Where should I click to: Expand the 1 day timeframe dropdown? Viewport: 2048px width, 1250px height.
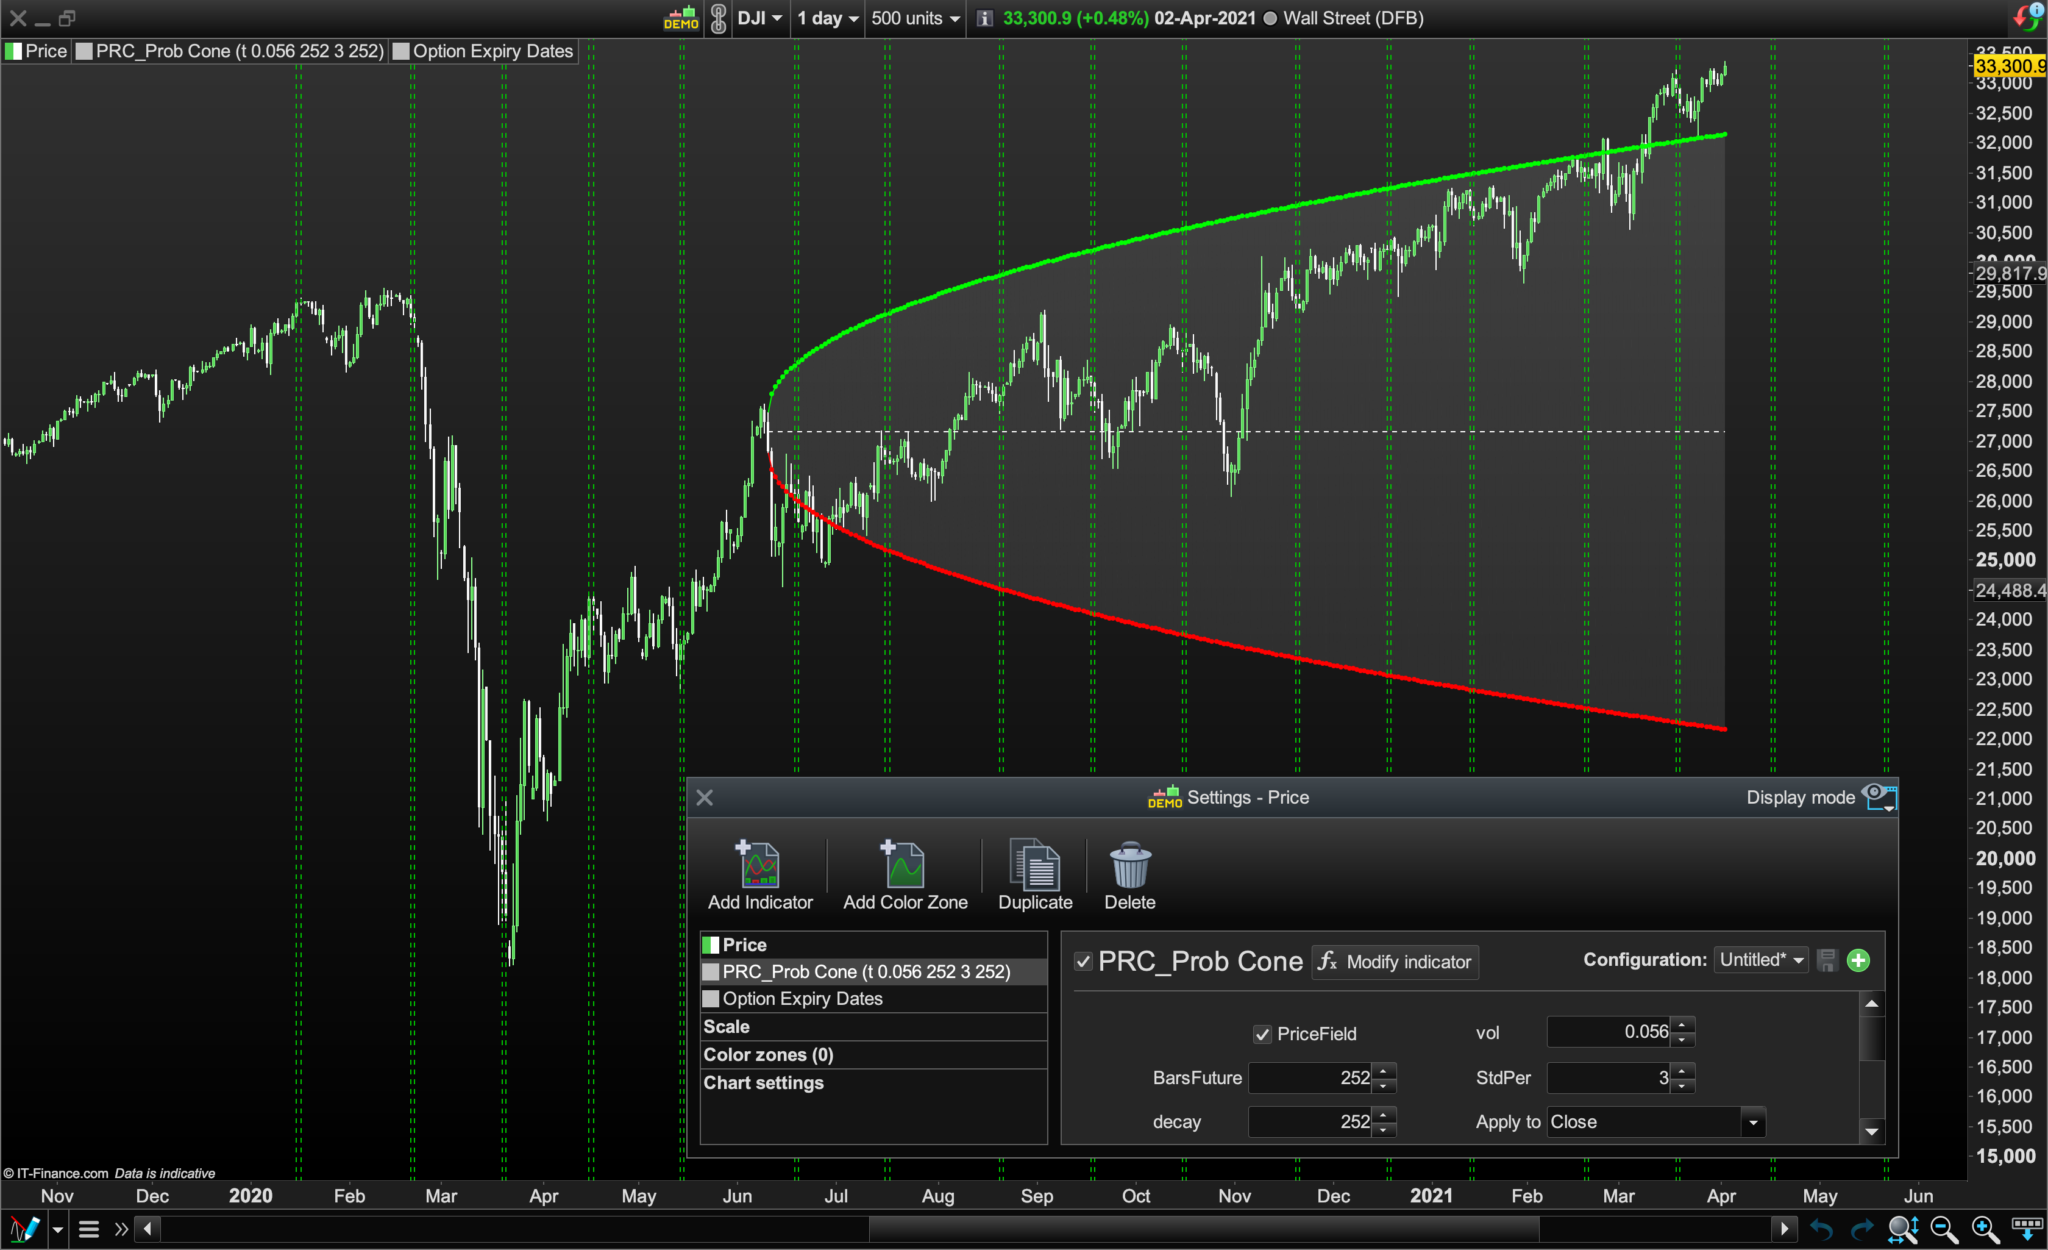pos(828,18)
